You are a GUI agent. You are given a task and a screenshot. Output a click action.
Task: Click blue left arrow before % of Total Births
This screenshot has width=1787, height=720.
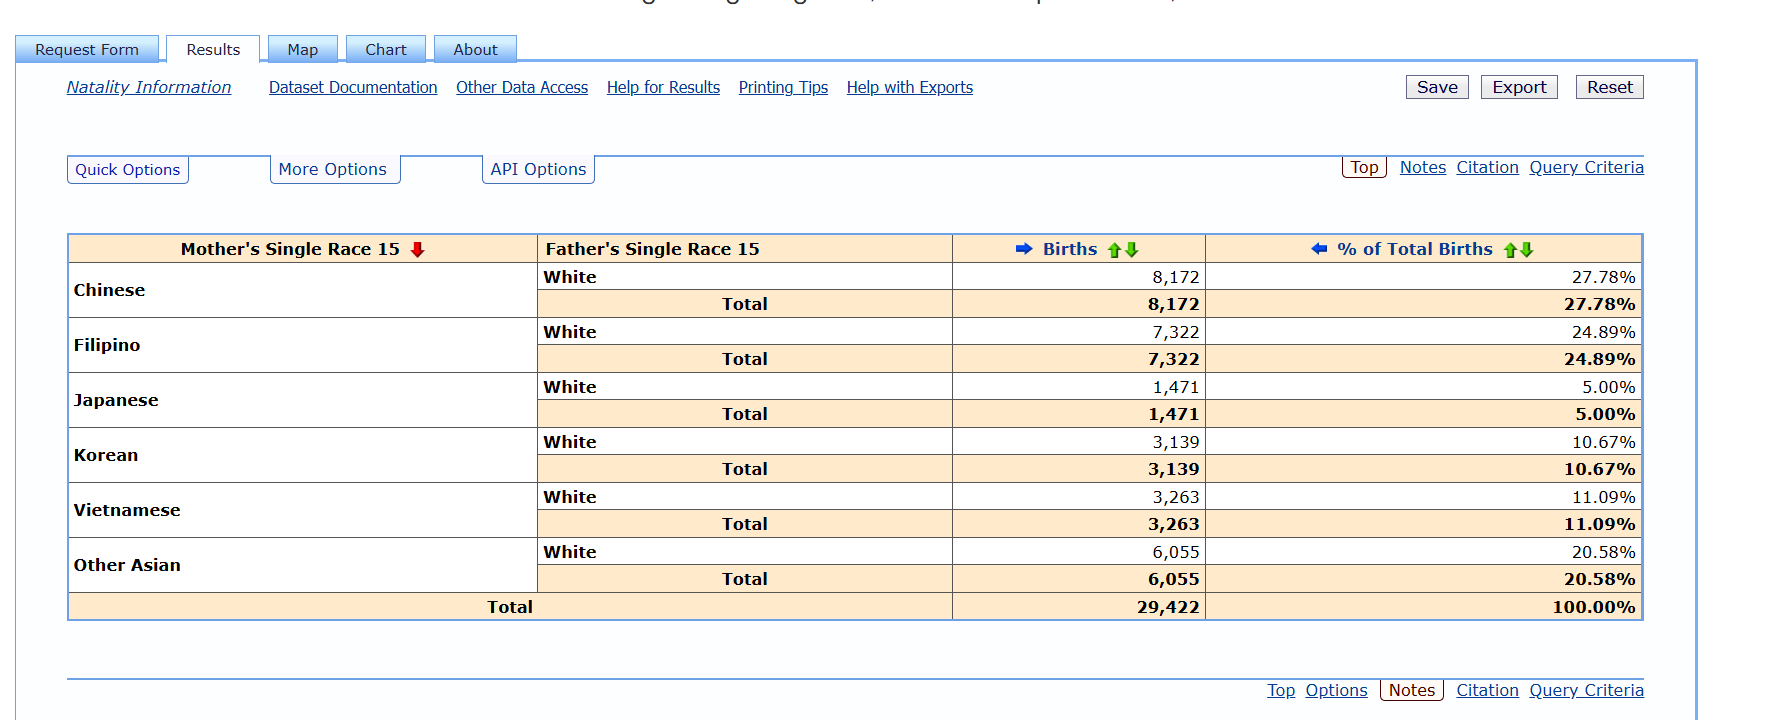(1319, 249)
